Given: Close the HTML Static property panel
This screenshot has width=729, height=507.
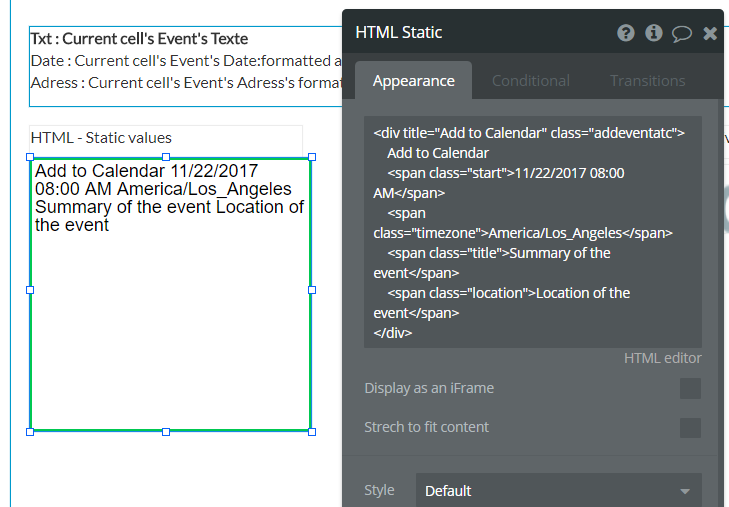Looking at the screenshot, I should point(710,33).
